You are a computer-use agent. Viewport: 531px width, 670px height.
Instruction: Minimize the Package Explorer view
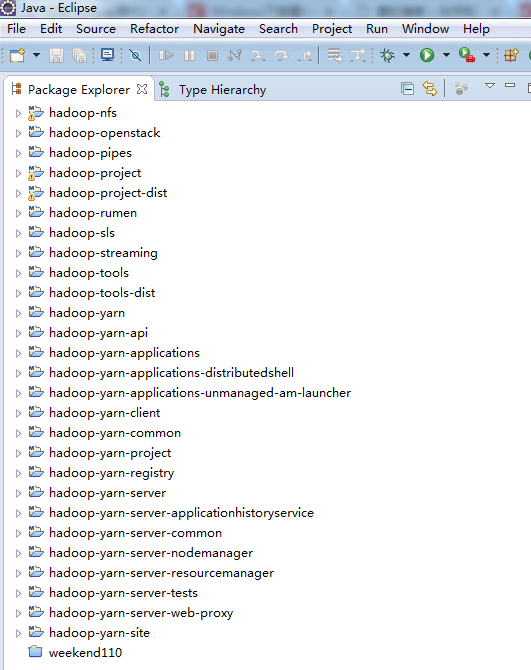[510, 85]
